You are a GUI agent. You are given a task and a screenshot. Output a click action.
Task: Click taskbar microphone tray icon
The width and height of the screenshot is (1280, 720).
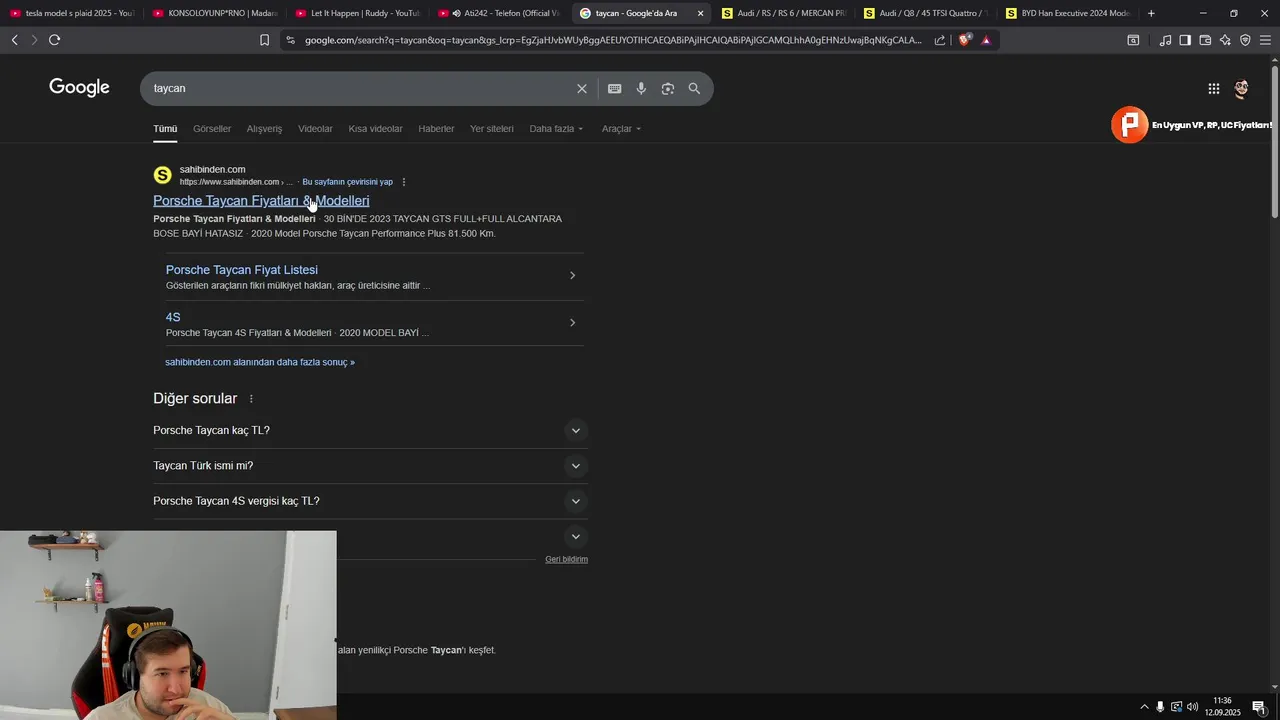point(1160,707)
